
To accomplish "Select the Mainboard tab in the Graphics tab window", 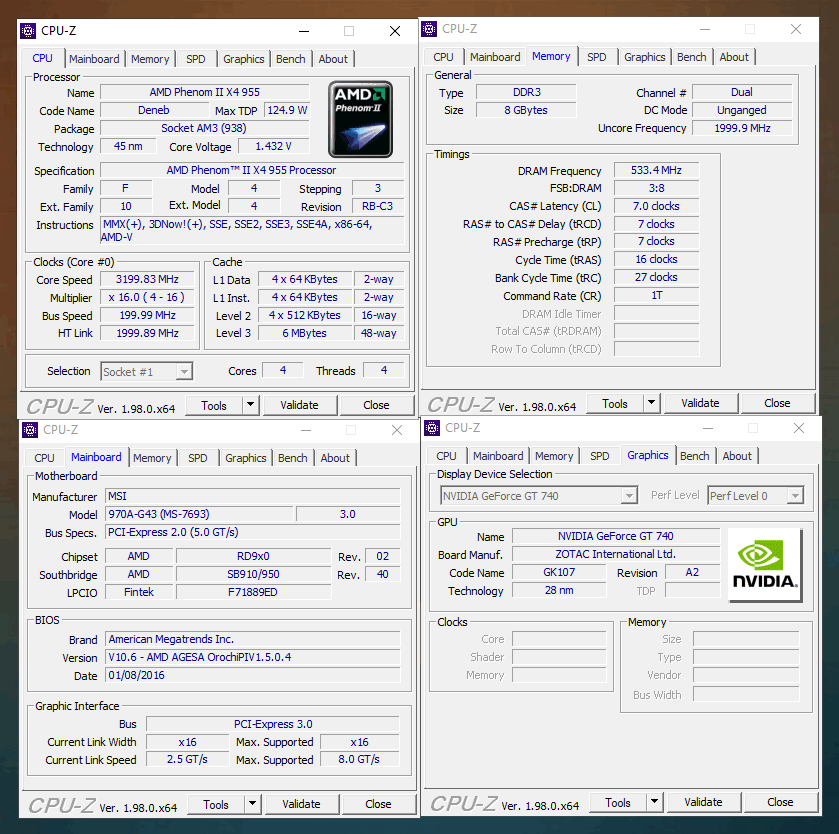I will pos(498,456).
